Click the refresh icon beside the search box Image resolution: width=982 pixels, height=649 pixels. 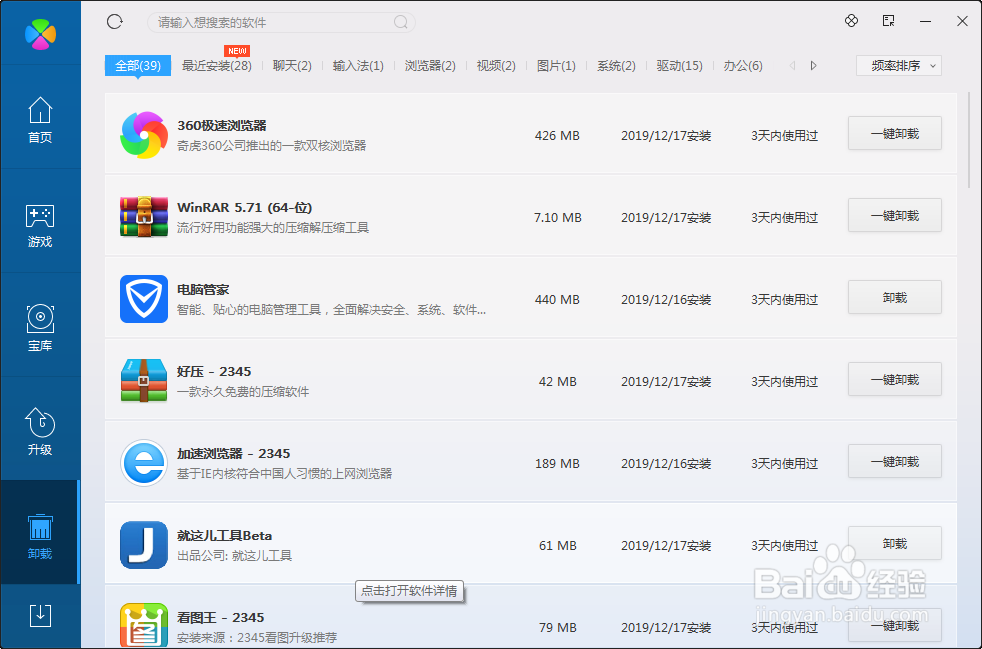pos(114,20)
